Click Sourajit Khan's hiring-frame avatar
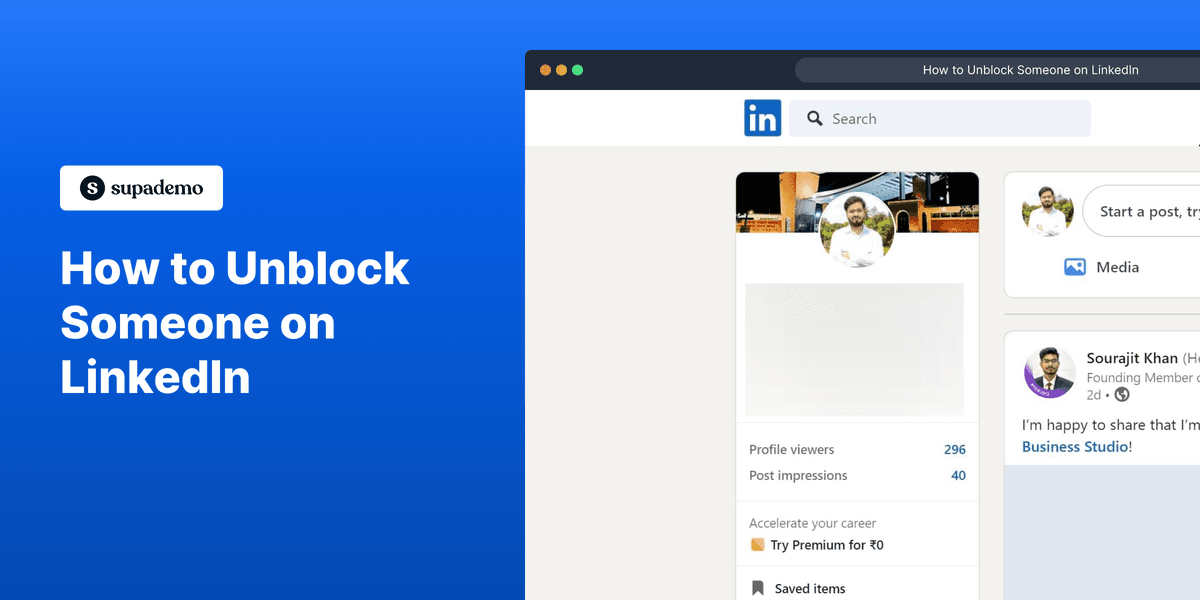The image size is (1200, 600). pos(1049,371)
